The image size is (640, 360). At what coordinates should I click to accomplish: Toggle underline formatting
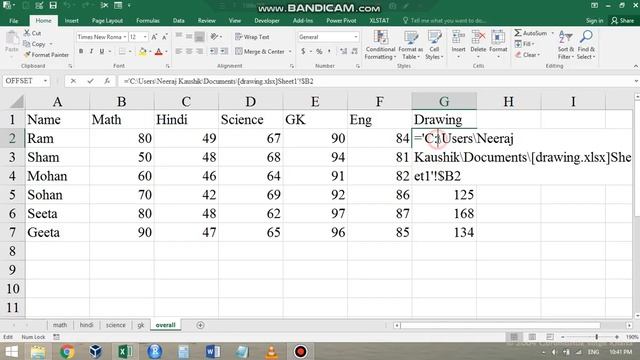coord(102,51)
